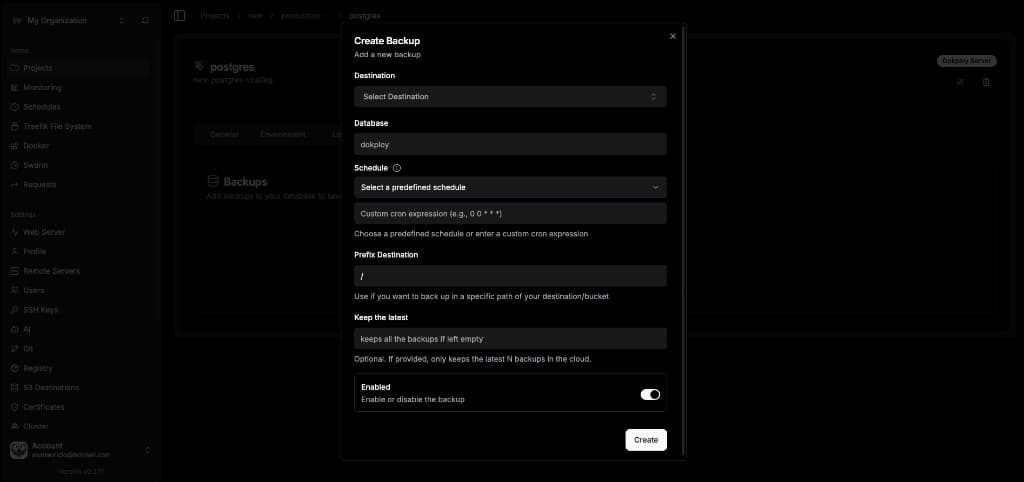
Task: Click the Keep the latest field
Action: tap(510, 338)
